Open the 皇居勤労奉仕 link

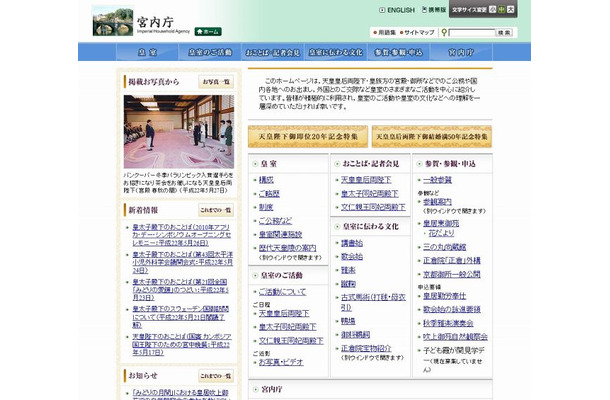(445, 296)
